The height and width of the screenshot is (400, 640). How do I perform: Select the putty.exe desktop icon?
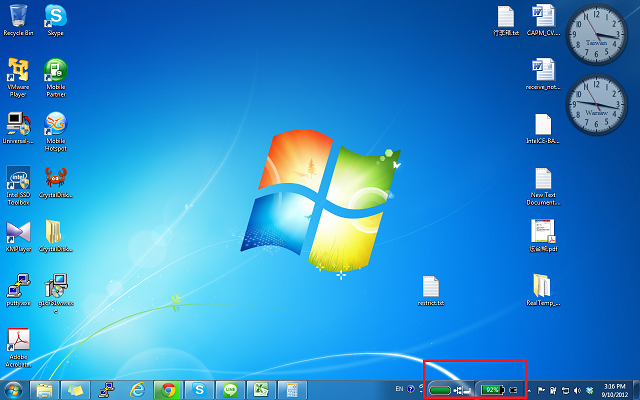click(18, 290)
